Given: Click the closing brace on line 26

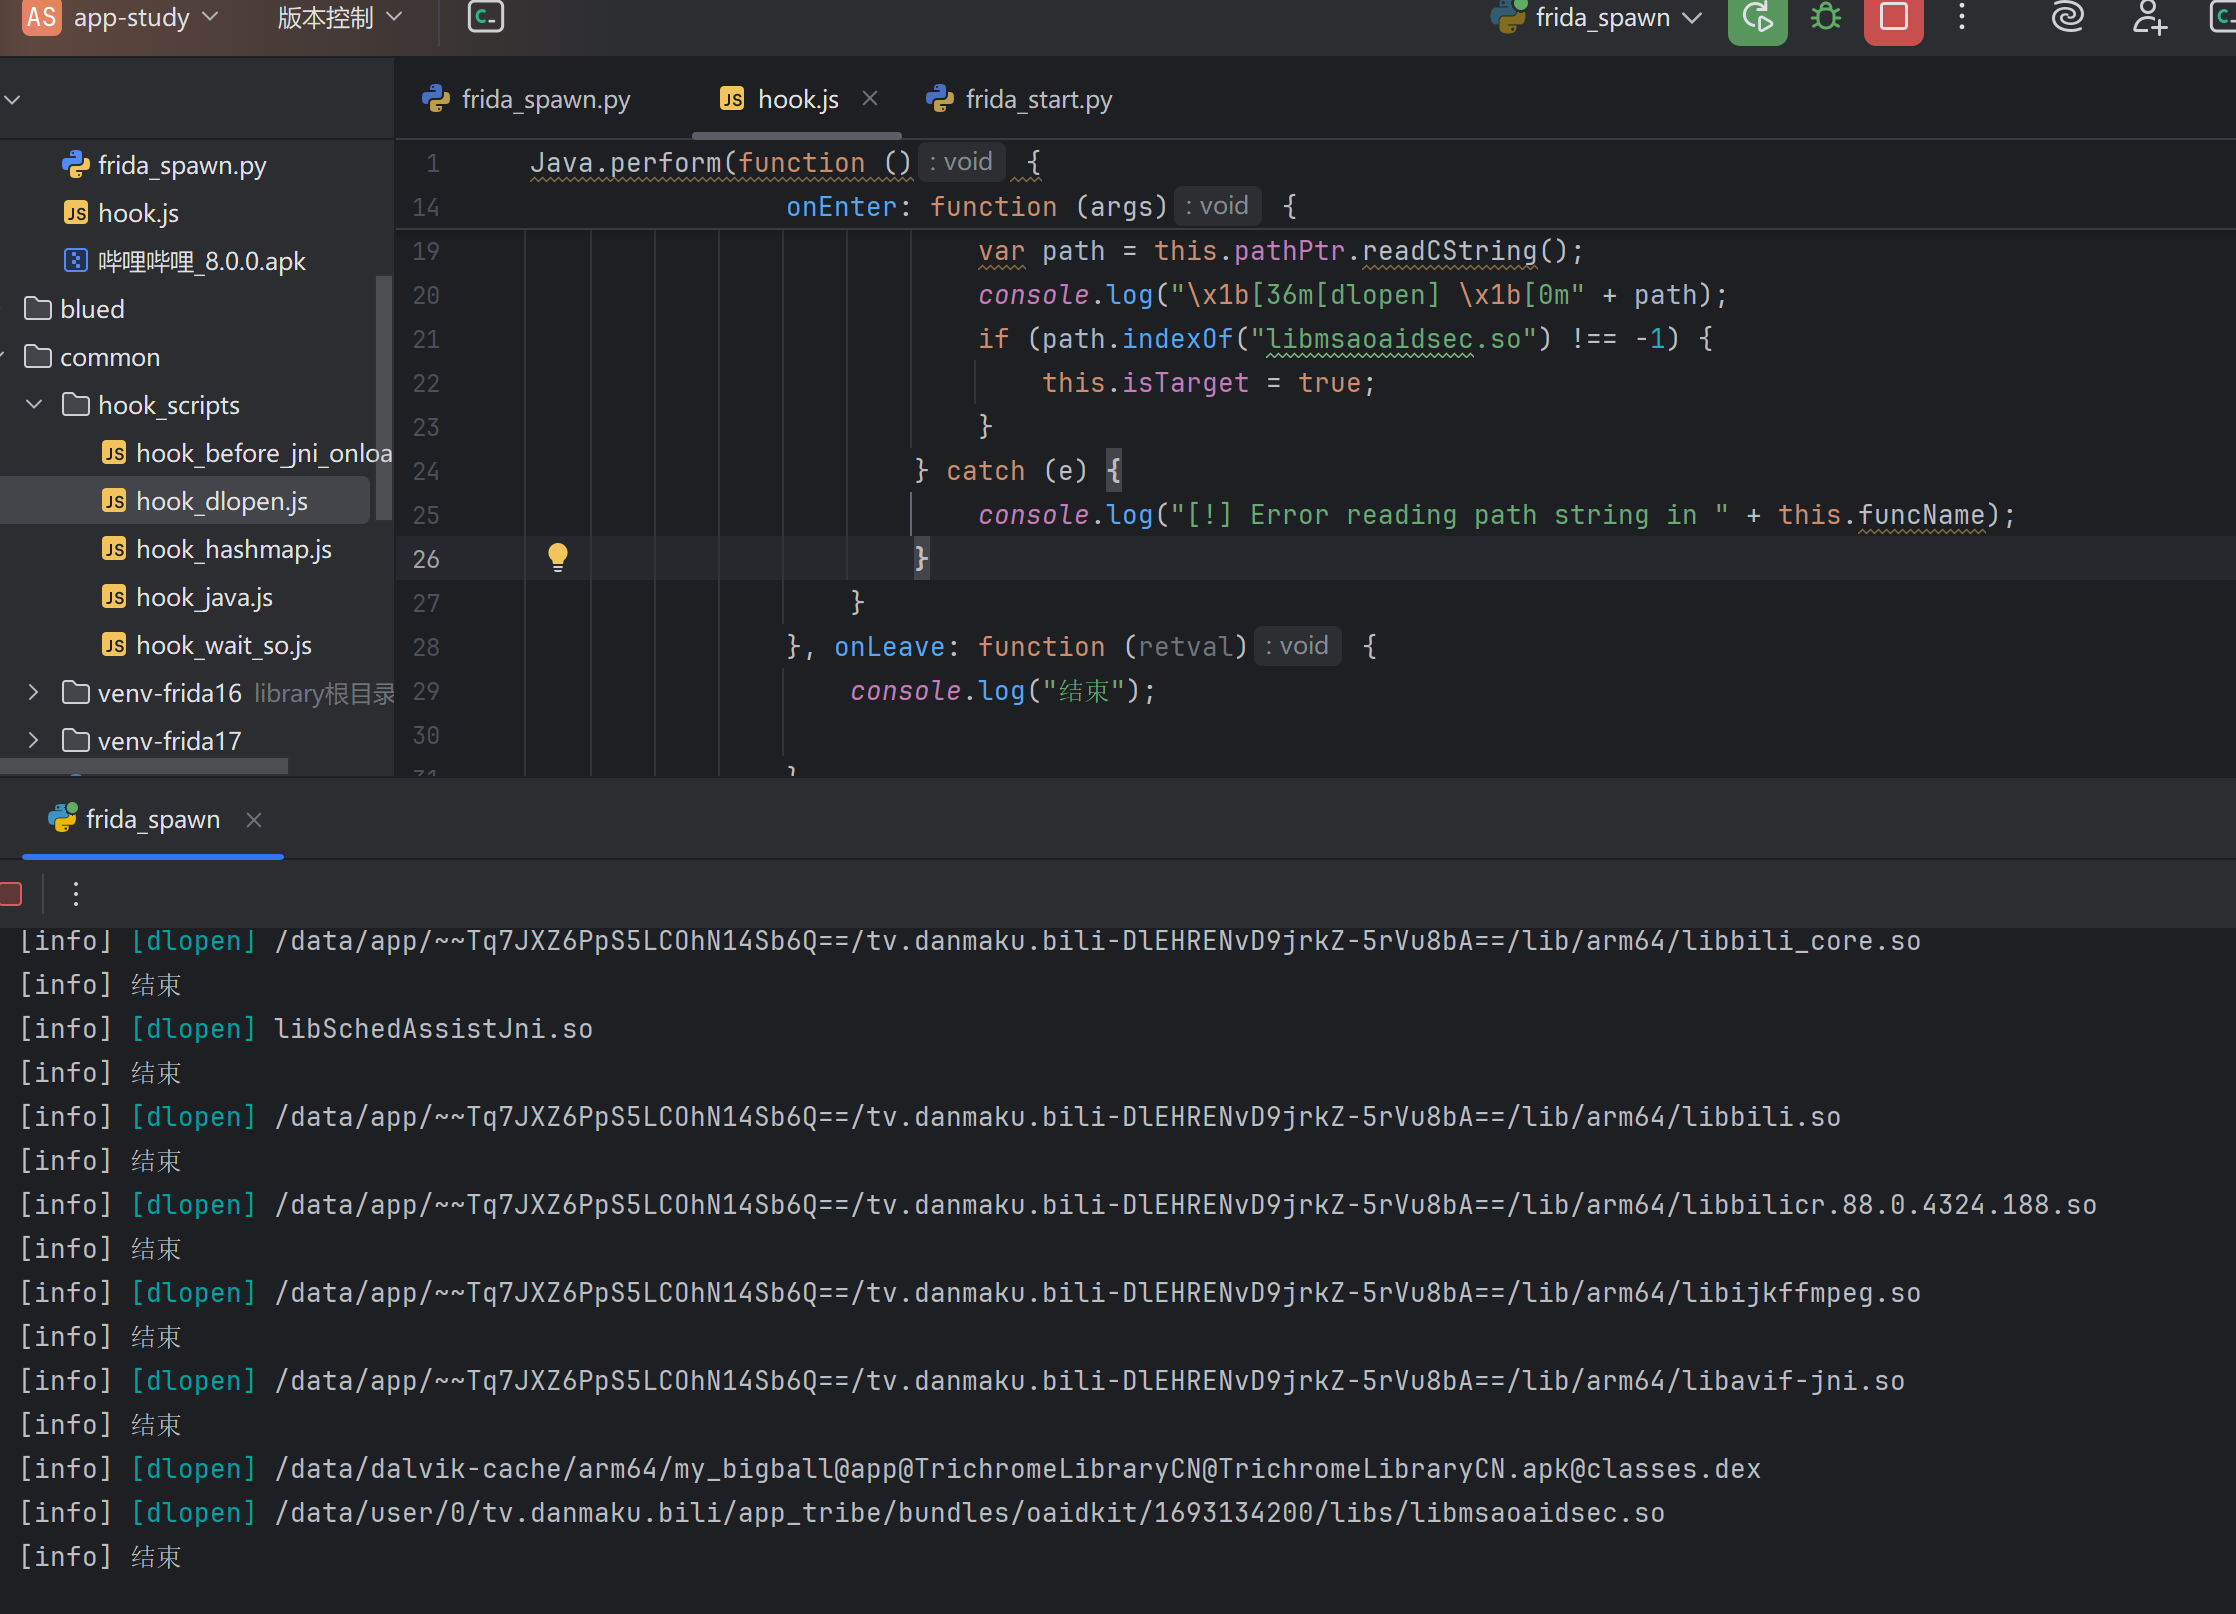Looking at the screenshot, I should tap(921, 557).
